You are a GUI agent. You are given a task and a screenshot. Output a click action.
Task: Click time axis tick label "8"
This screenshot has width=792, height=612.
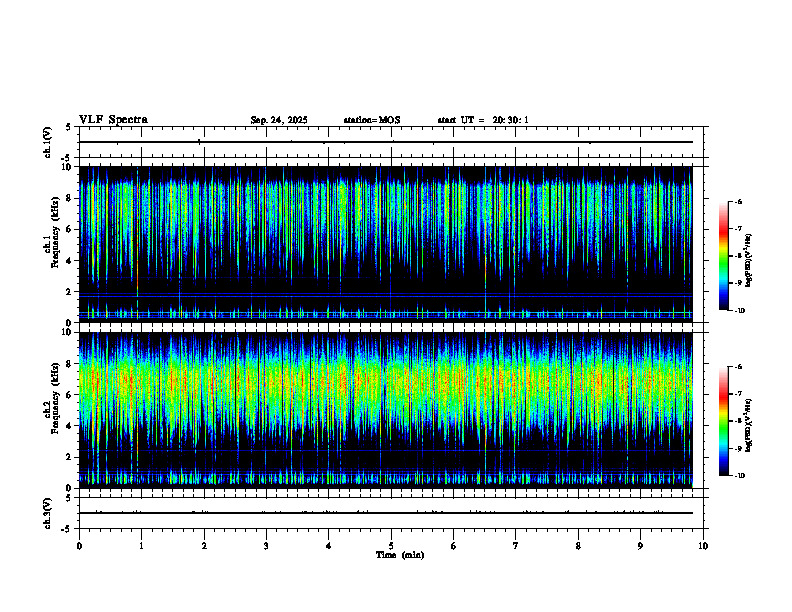(578, 546)
